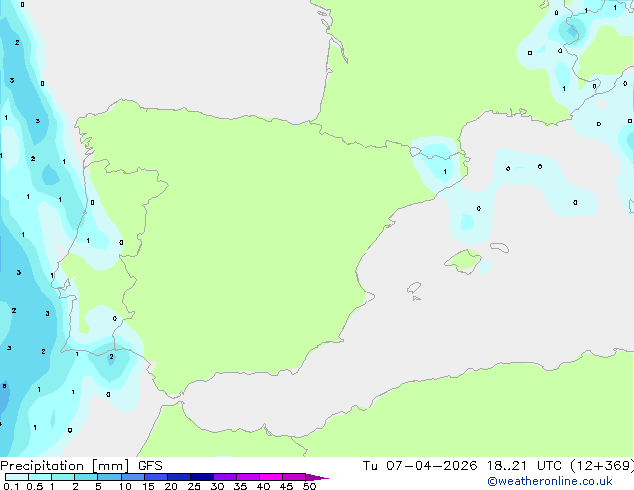Click the legend label "50"
The width and height of the screenshot is (634, 490).
pos(309,486)
